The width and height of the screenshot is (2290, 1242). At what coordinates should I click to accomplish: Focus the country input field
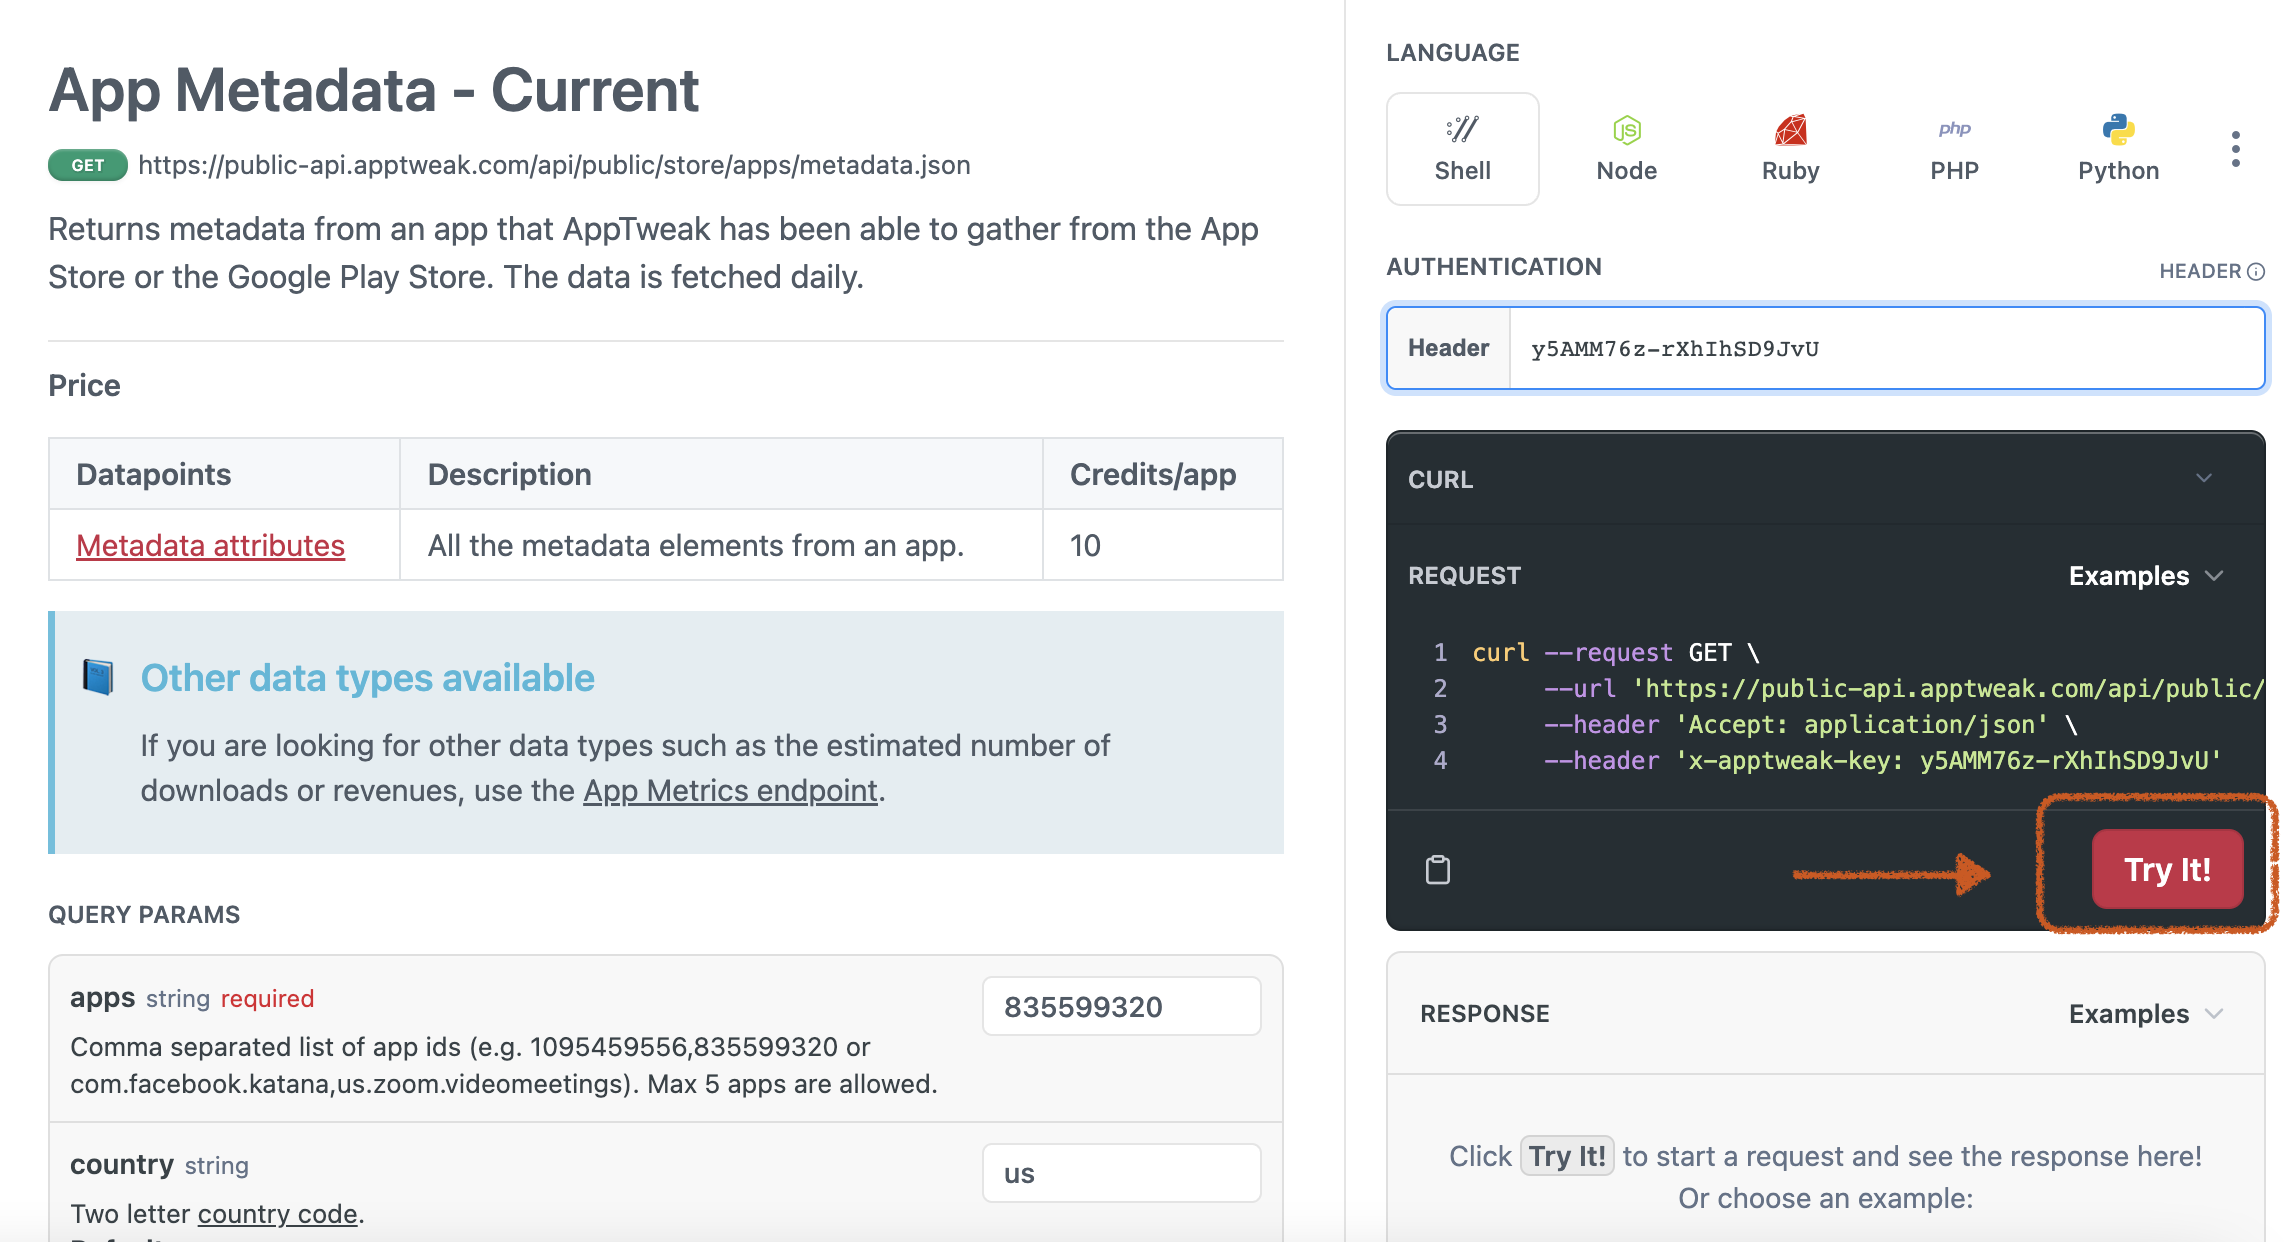point(1121,1173)
